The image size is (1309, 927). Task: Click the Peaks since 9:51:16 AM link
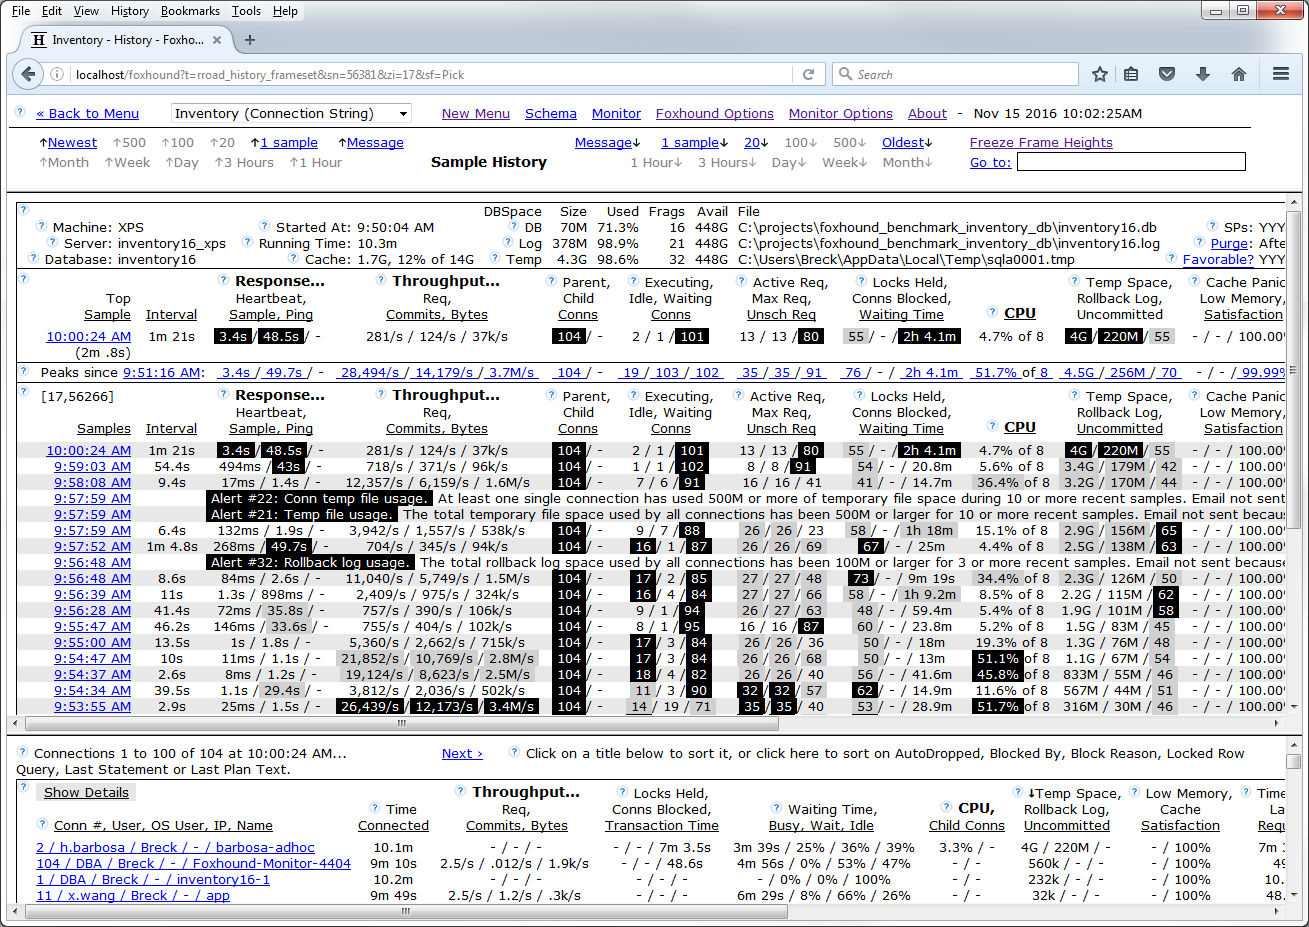[x=162, y=373]
